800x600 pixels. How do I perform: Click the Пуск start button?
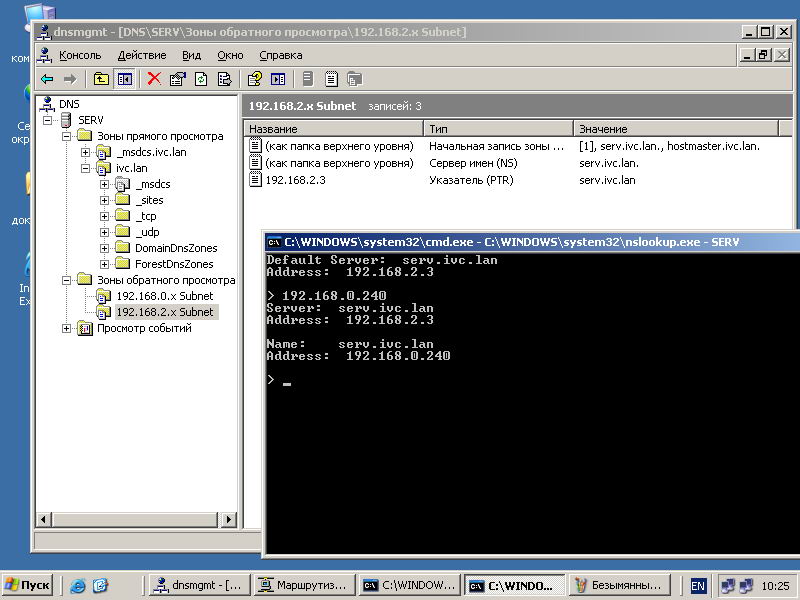(x=27, y=585)
